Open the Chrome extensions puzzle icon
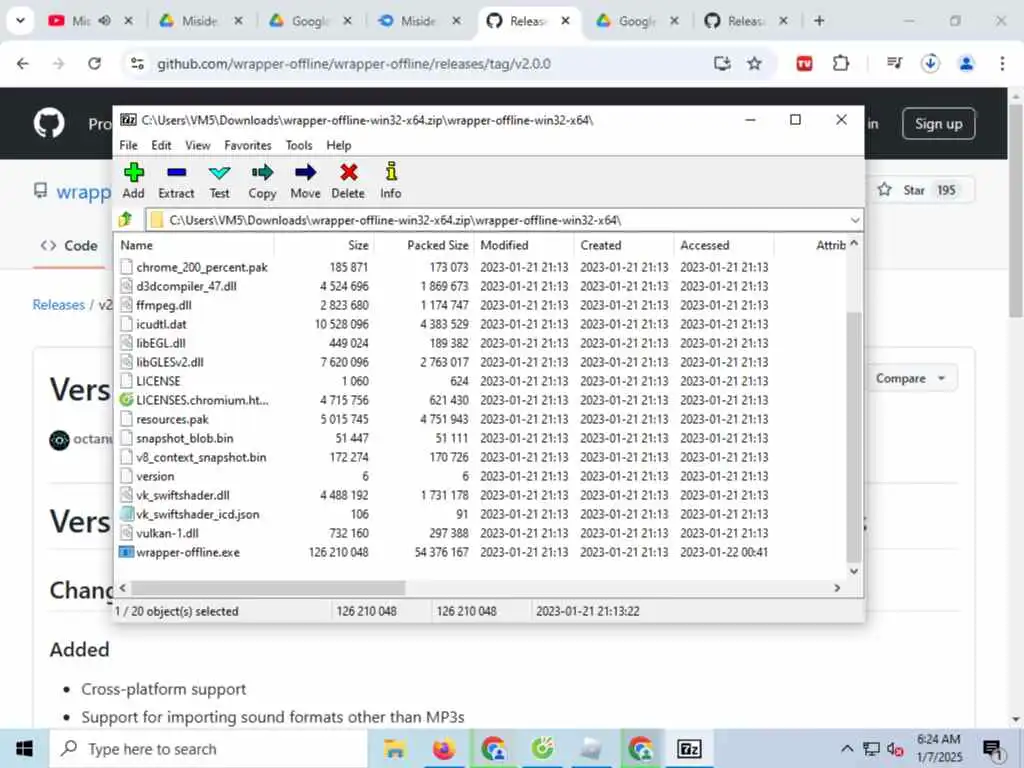Screen dimensions: 1024x768 [841, 63]
